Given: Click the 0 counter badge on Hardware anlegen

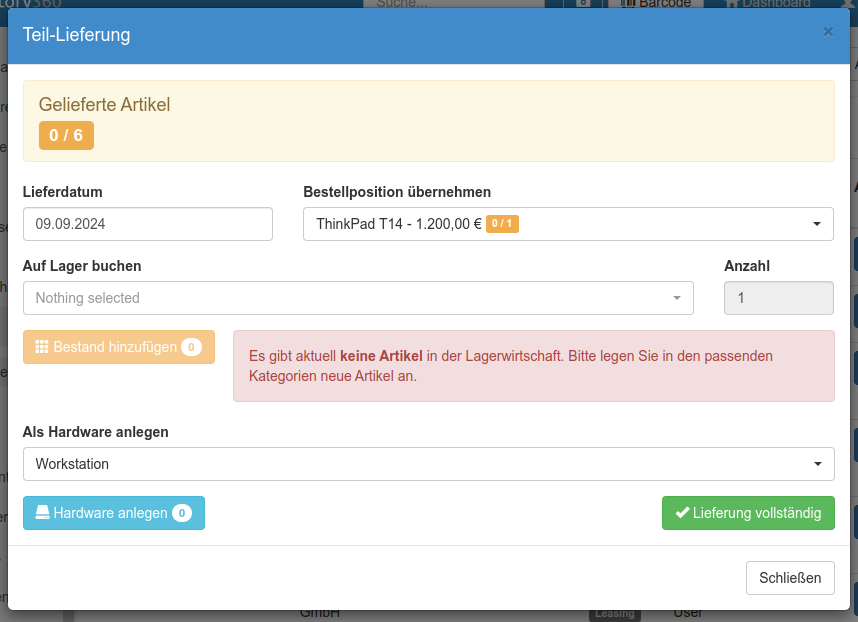Looking at the screenshot, I should pyautogui.click(x=181, y=513).
